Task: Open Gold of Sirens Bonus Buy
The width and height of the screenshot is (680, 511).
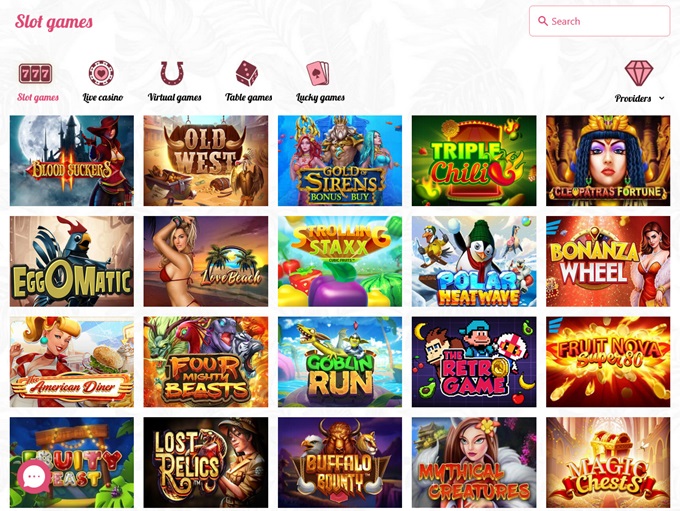Action: pos(340,161)
